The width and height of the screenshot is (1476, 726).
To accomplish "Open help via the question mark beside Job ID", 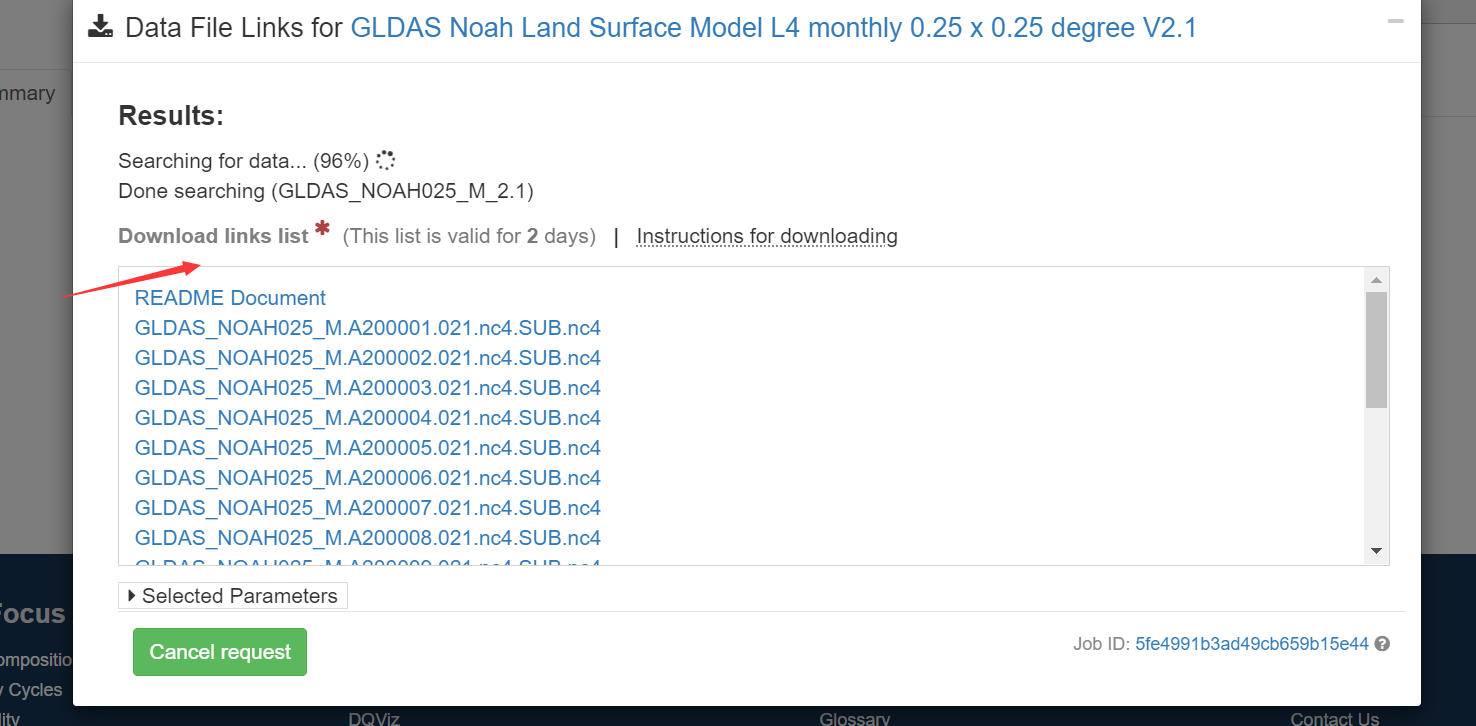I will tap(1383, 644).
